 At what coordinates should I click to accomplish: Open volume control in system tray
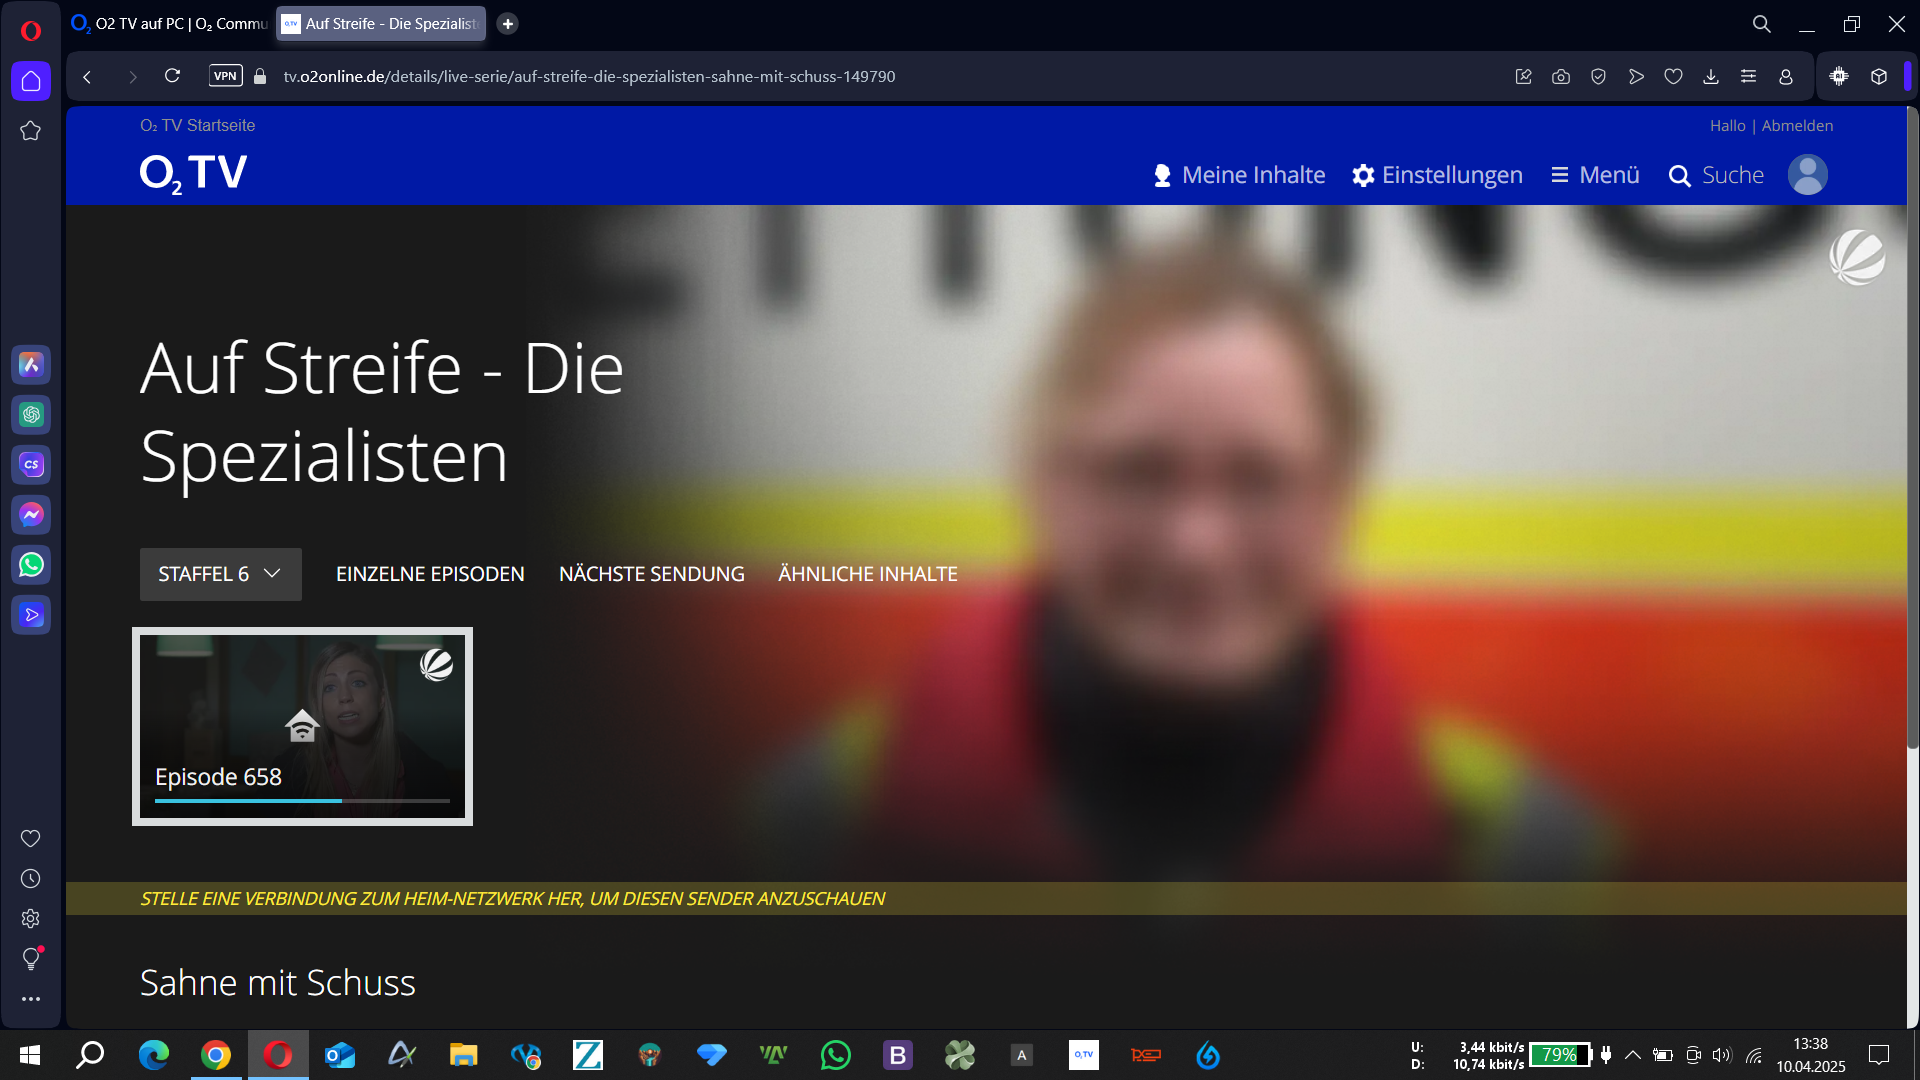[x=1722, y=1055]
